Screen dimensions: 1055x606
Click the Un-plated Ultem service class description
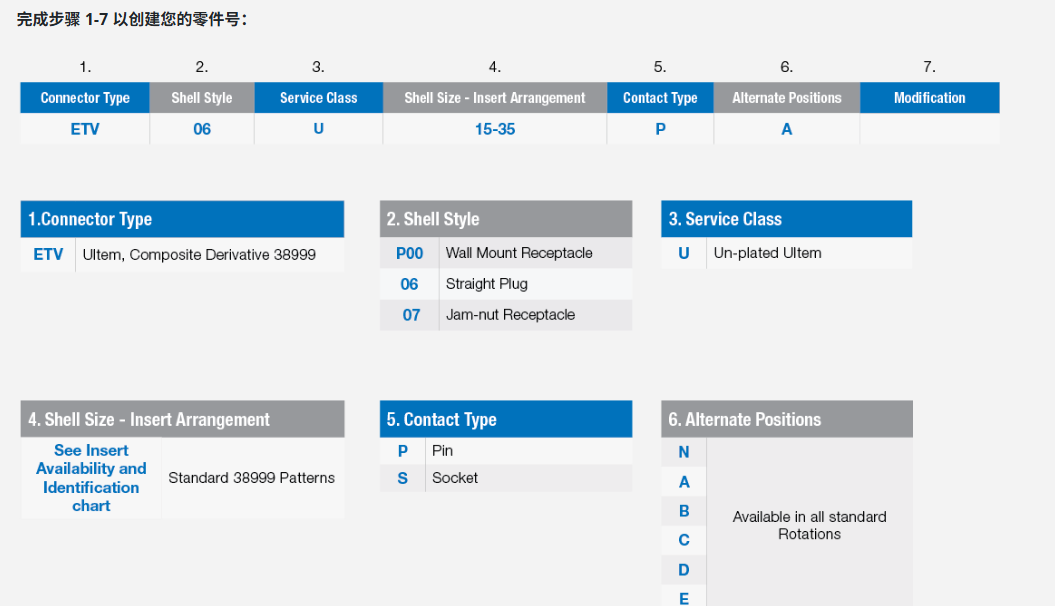pos(767,253)
